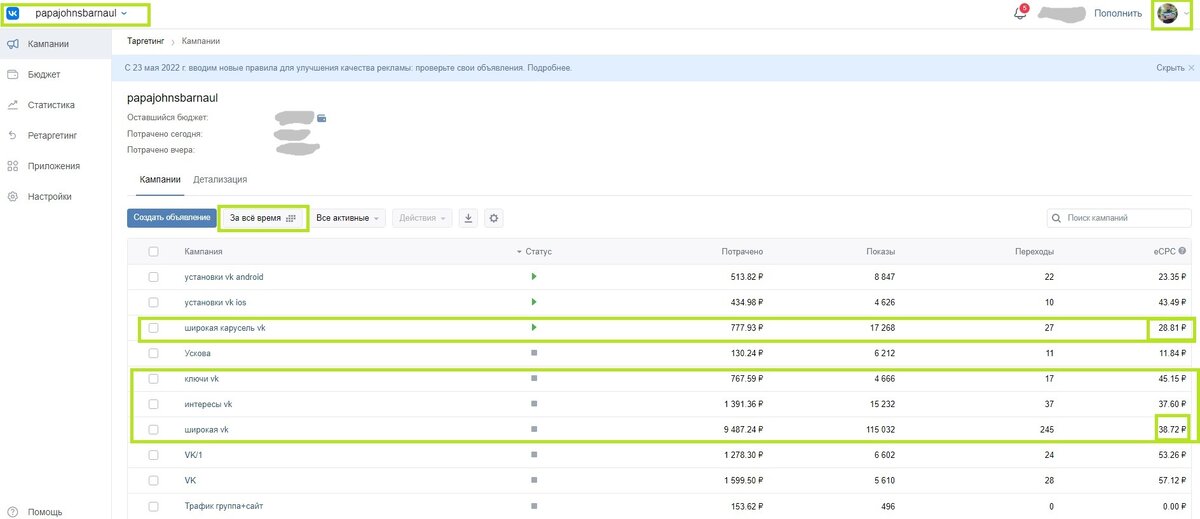Check the ключи vk campaign checkbox
Image resolution: width=1200 pixels, height=519 pixels.
pyautogui.click(x=153, y=378)
